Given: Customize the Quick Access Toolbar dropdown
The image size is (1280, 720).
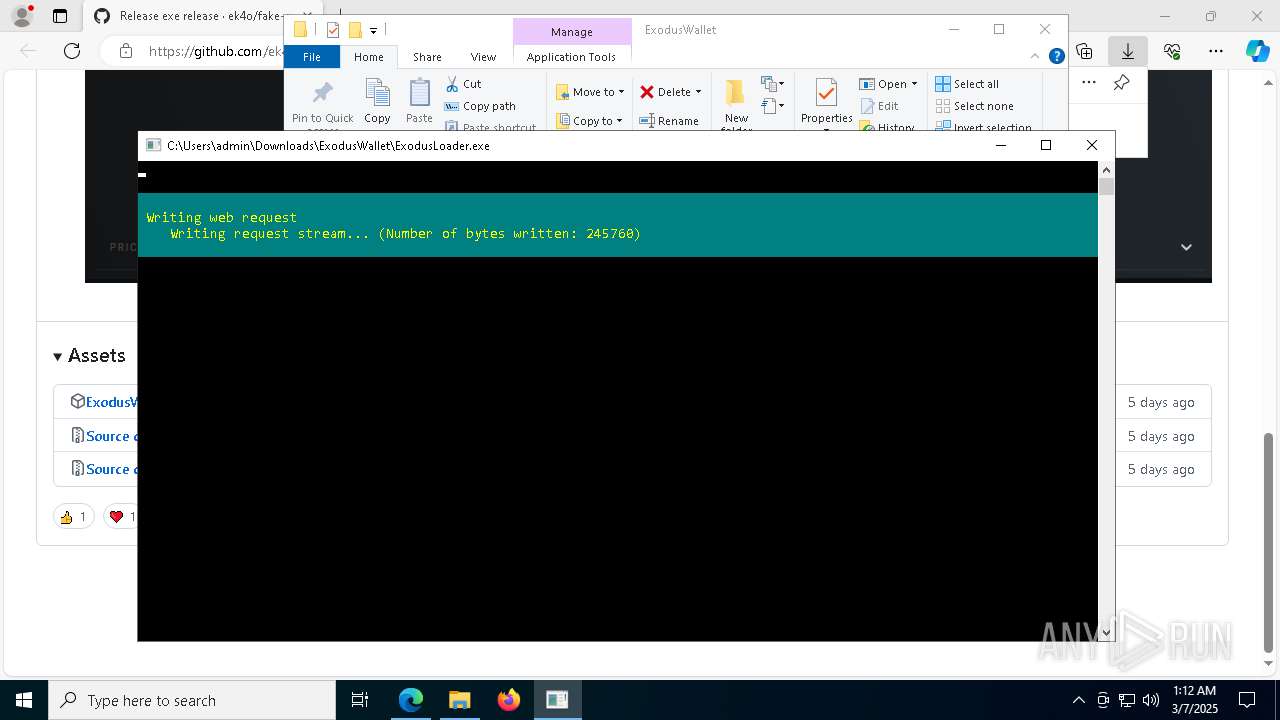Looking at the screenshot, I should click(373, 31).
